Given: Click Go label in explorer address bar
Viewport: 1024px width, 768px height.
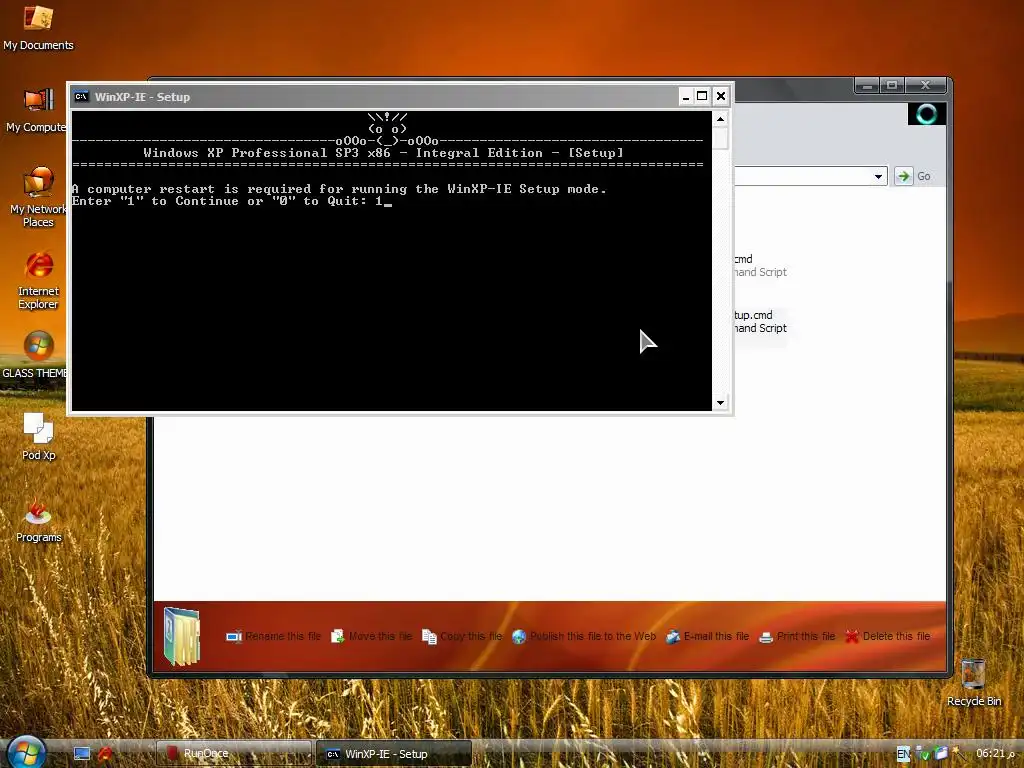Looking at the screenshot, I should point(923,176).
